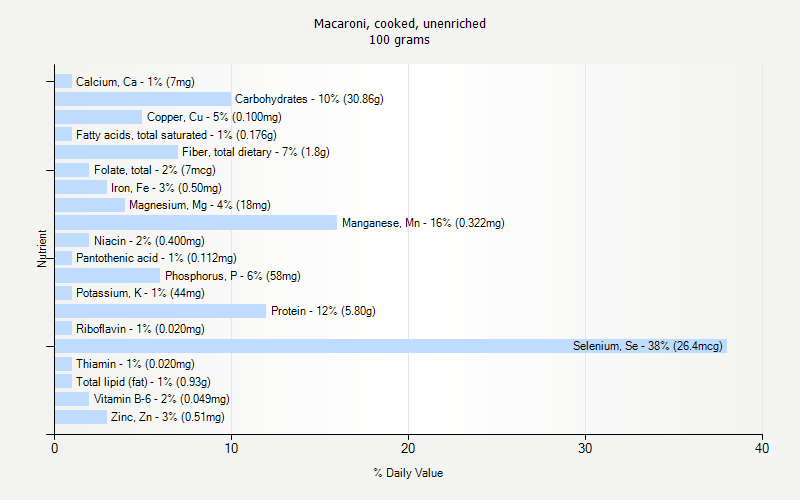Screen dimensions: 800x500
Task: Click the "100 grams" subtitle
Action: pos(399,40)
